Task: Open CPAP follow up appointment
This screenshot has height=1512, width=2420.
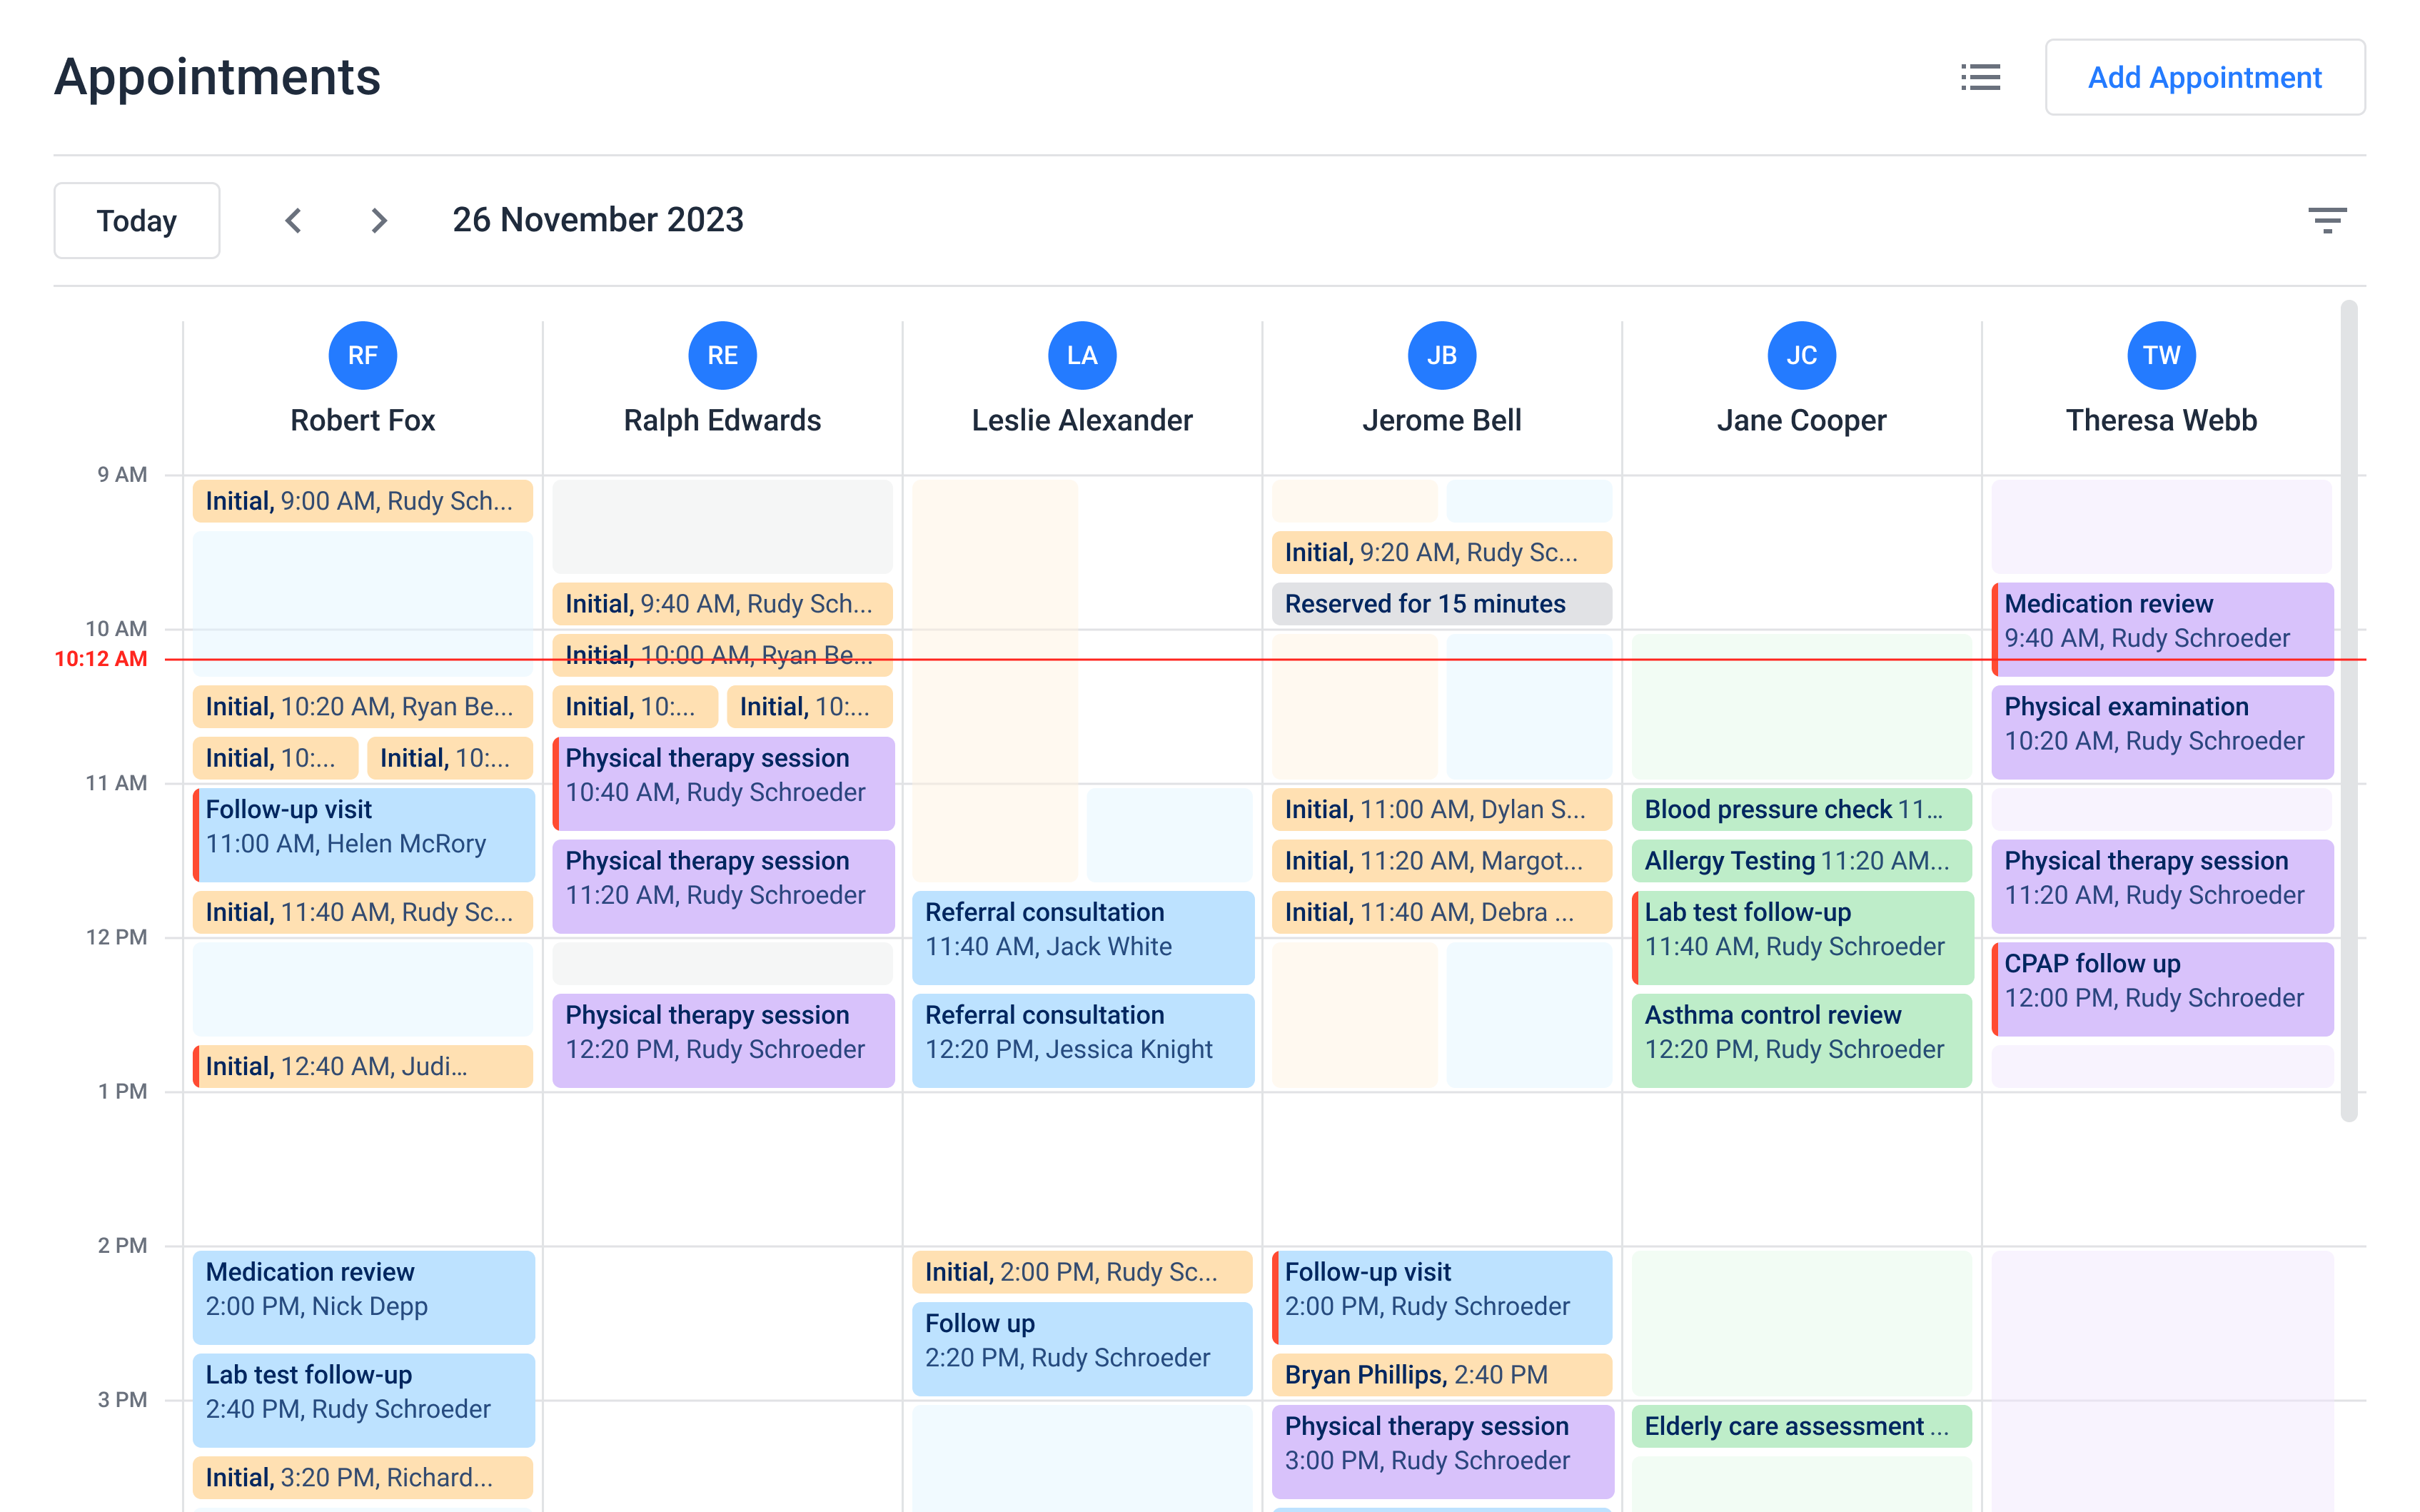Action: click(x=2161, y=988)
